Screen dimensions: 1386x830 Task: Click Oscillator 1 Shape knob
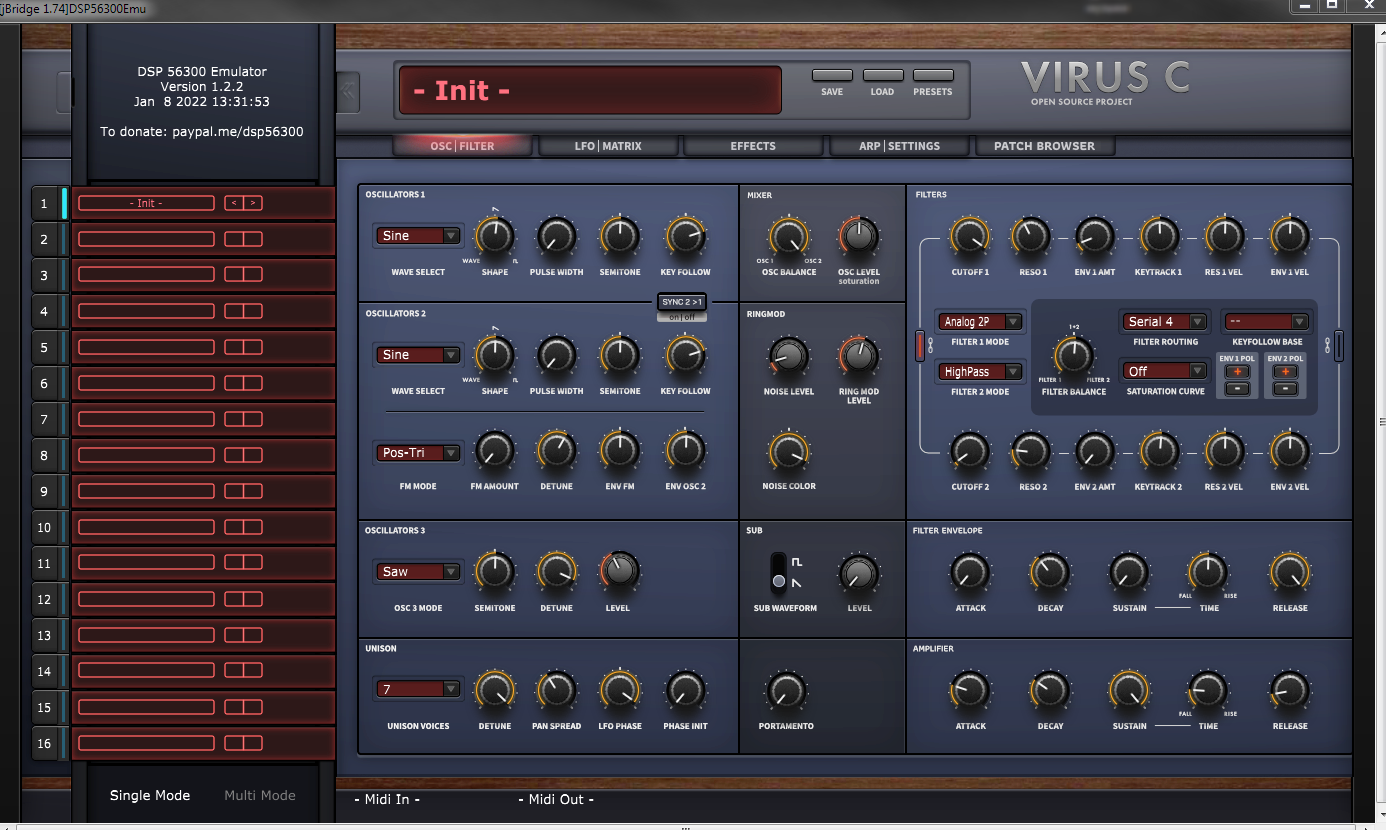pos(494,236)
